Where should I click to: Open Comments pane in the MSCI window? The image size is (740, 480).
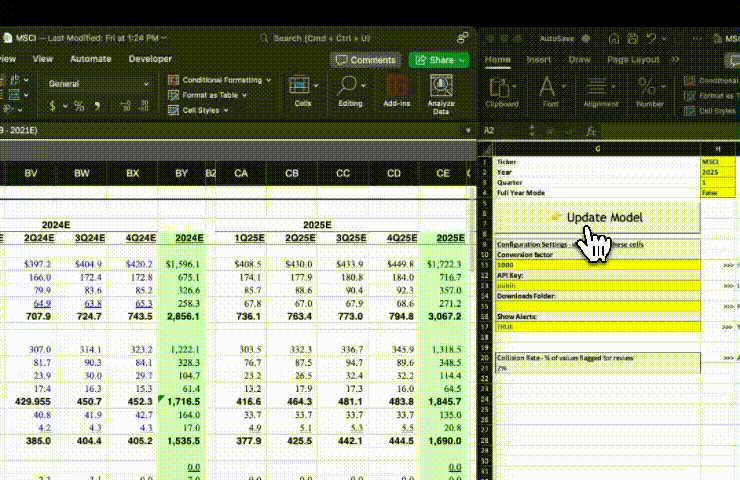[x=366, y=60]
